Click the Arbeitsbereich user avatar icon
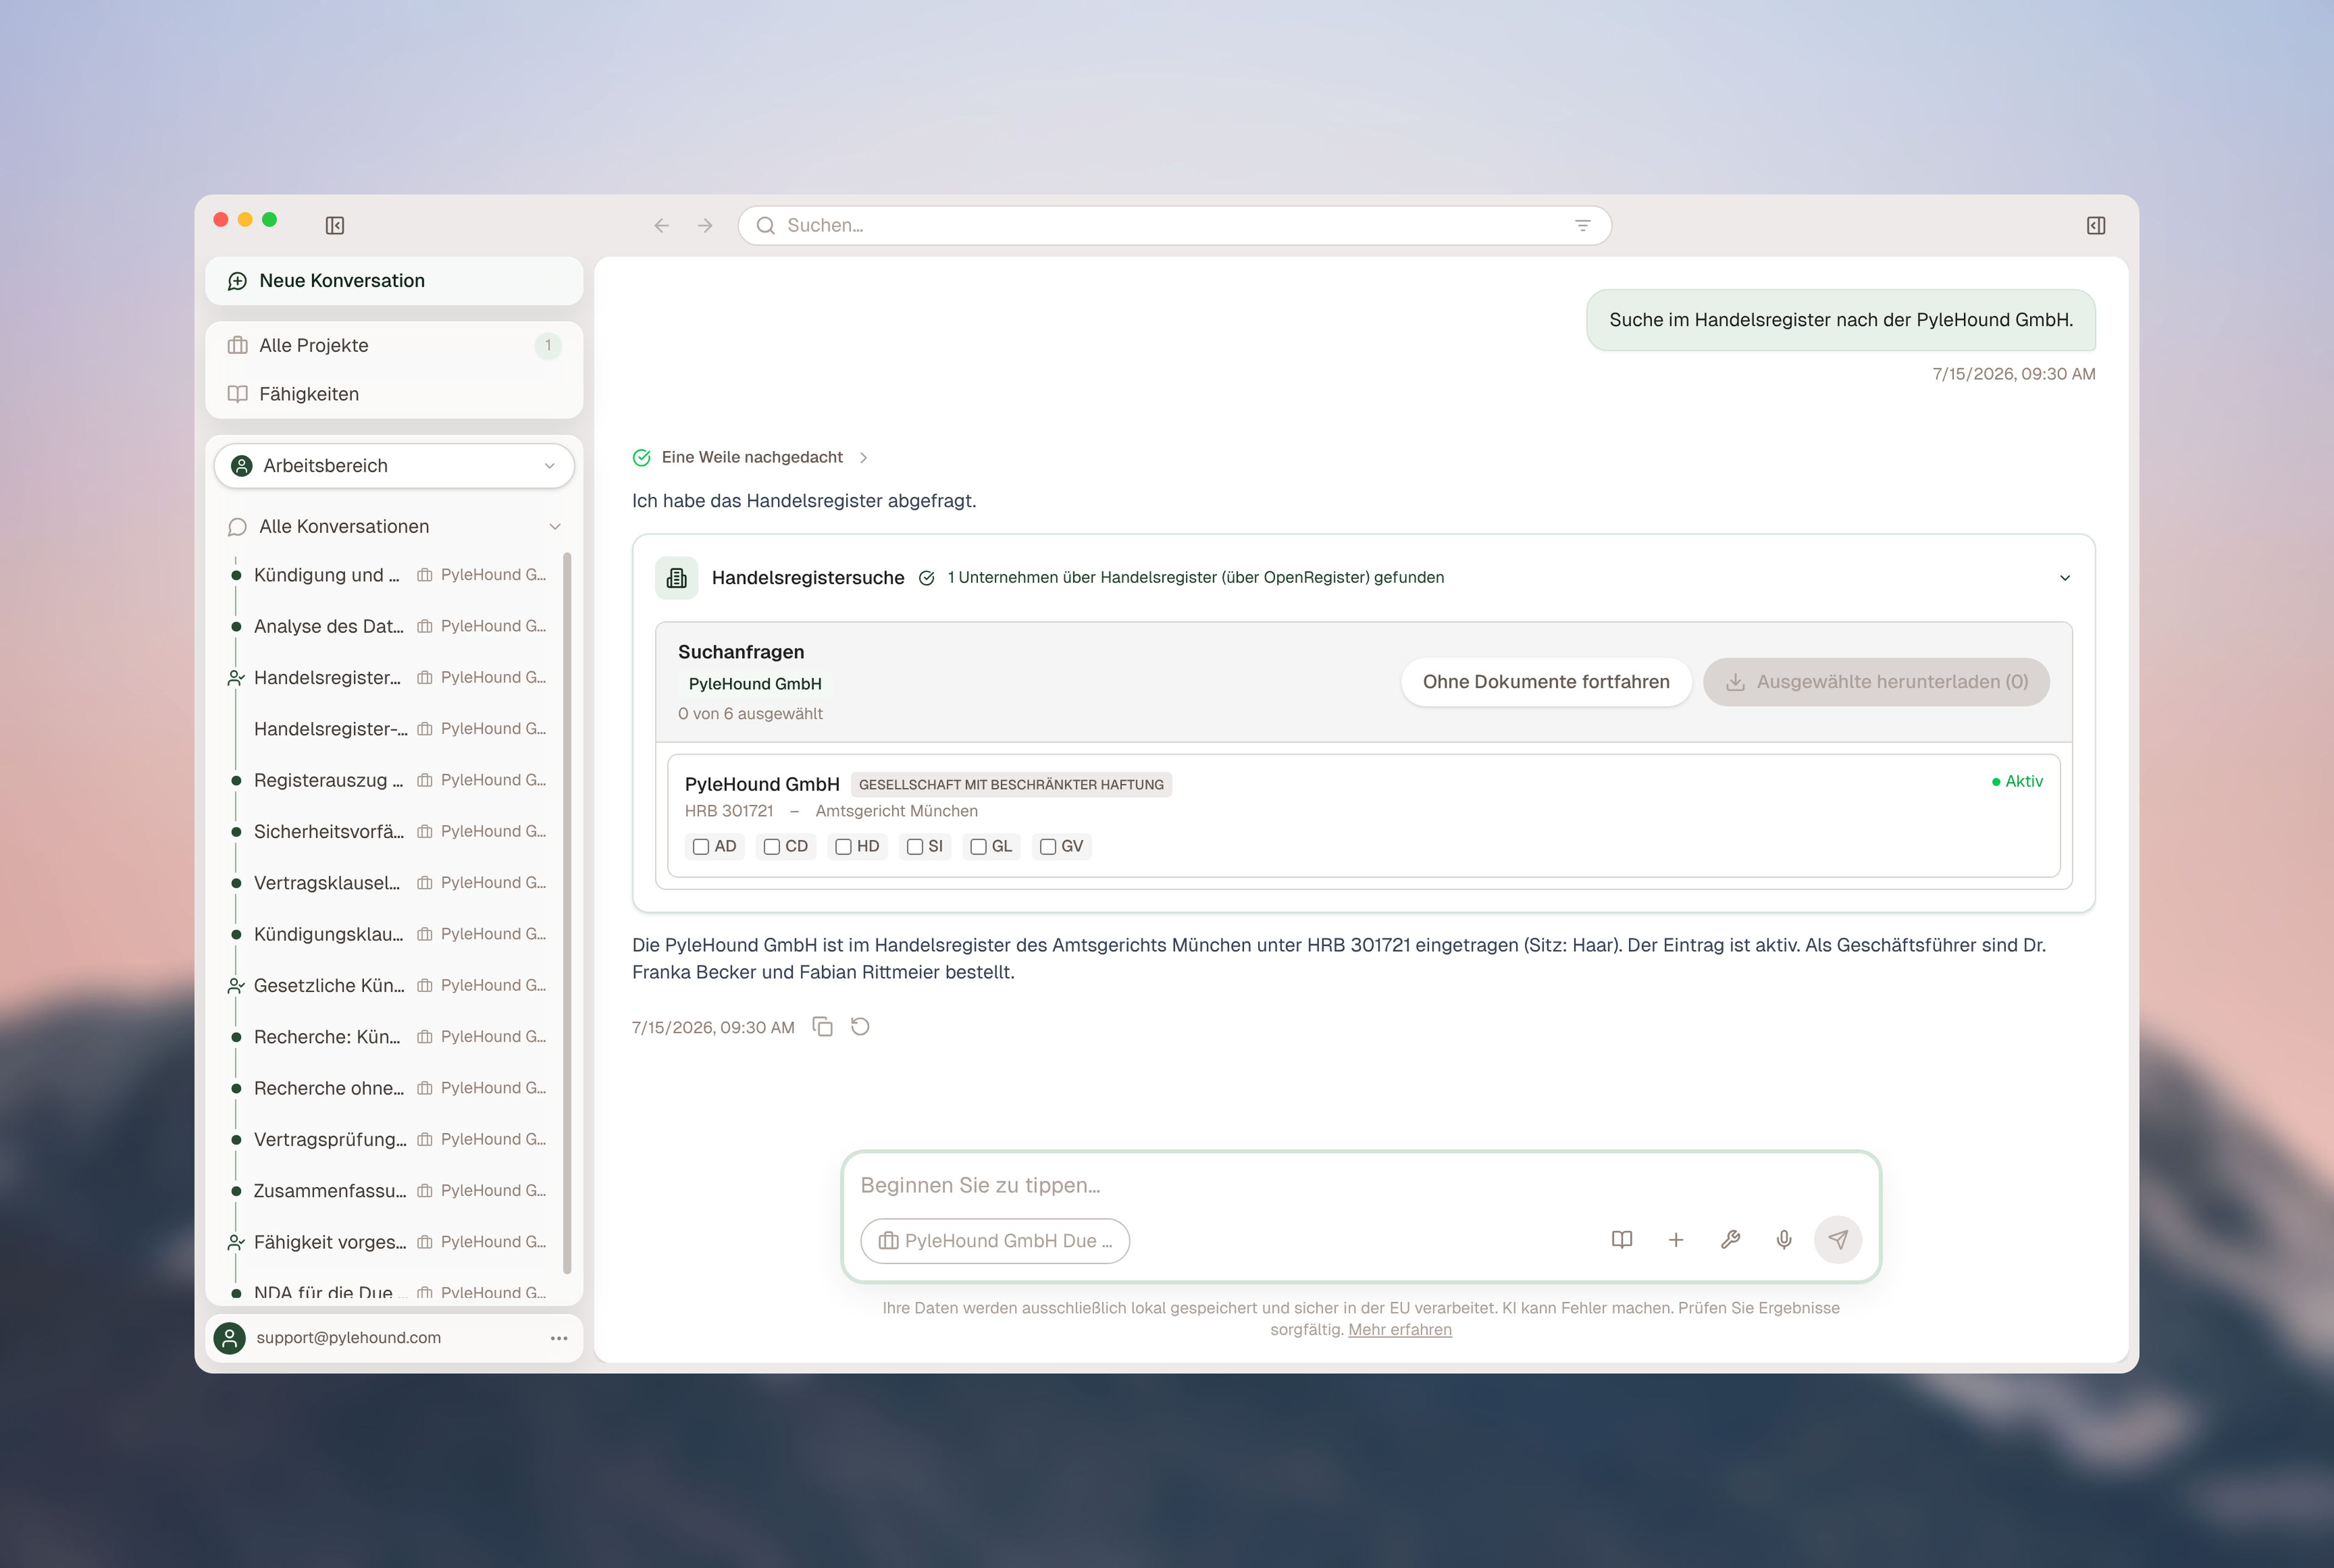Screen dimensions: 2334x1568 point(242,466)
